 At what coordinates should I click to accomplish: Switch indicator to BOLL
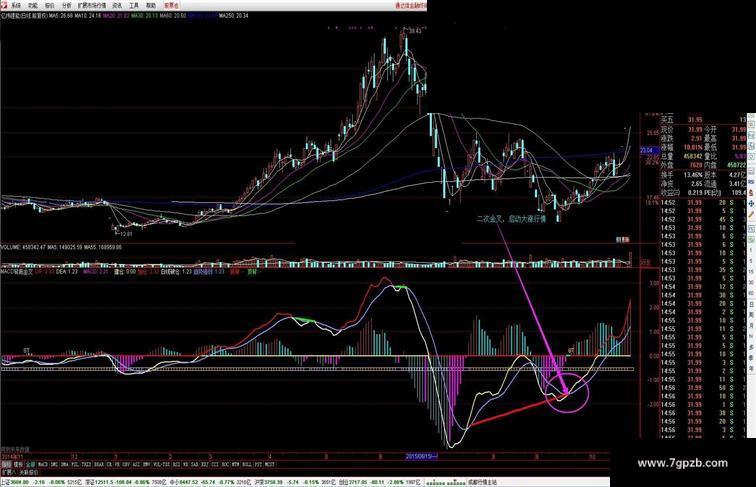245,464
